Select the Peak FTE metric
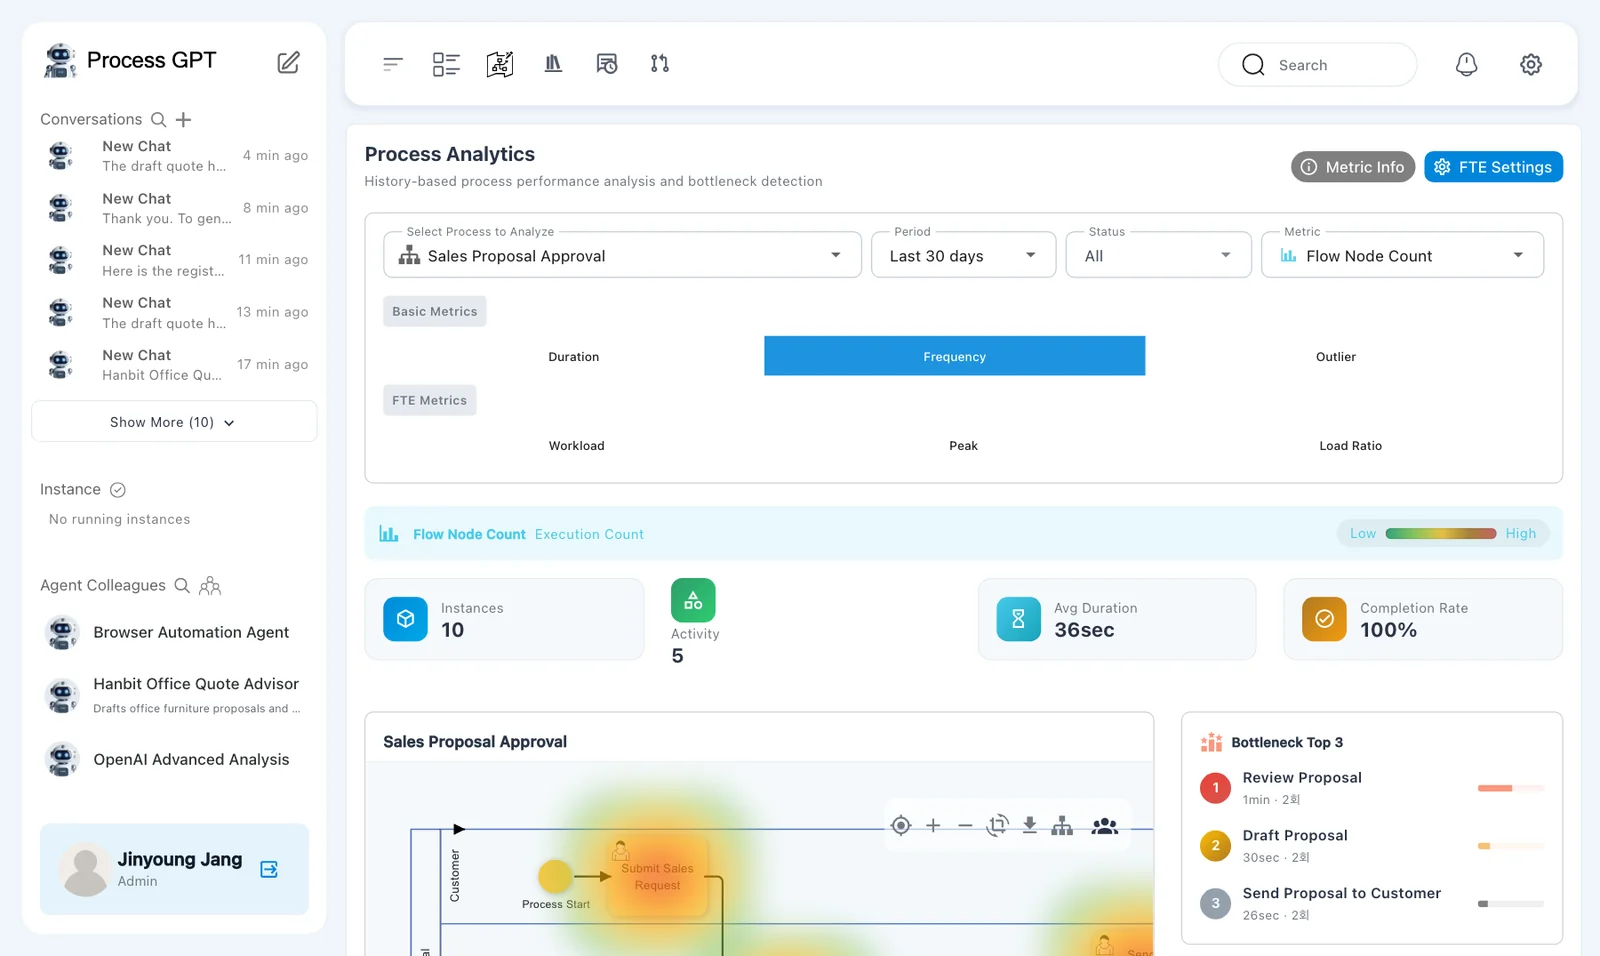The image size is (1600, 956). (963, 445)
